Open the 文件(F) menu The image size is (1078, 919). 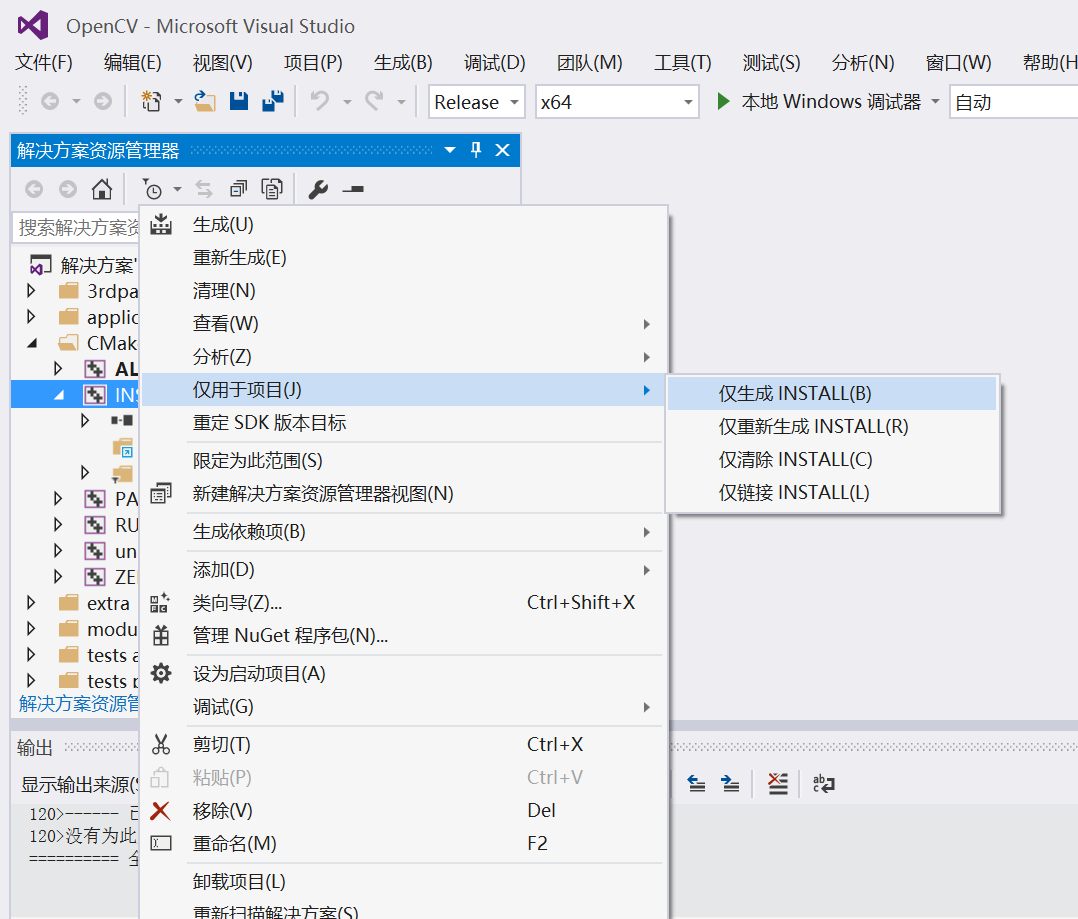[x=43, y=63]
